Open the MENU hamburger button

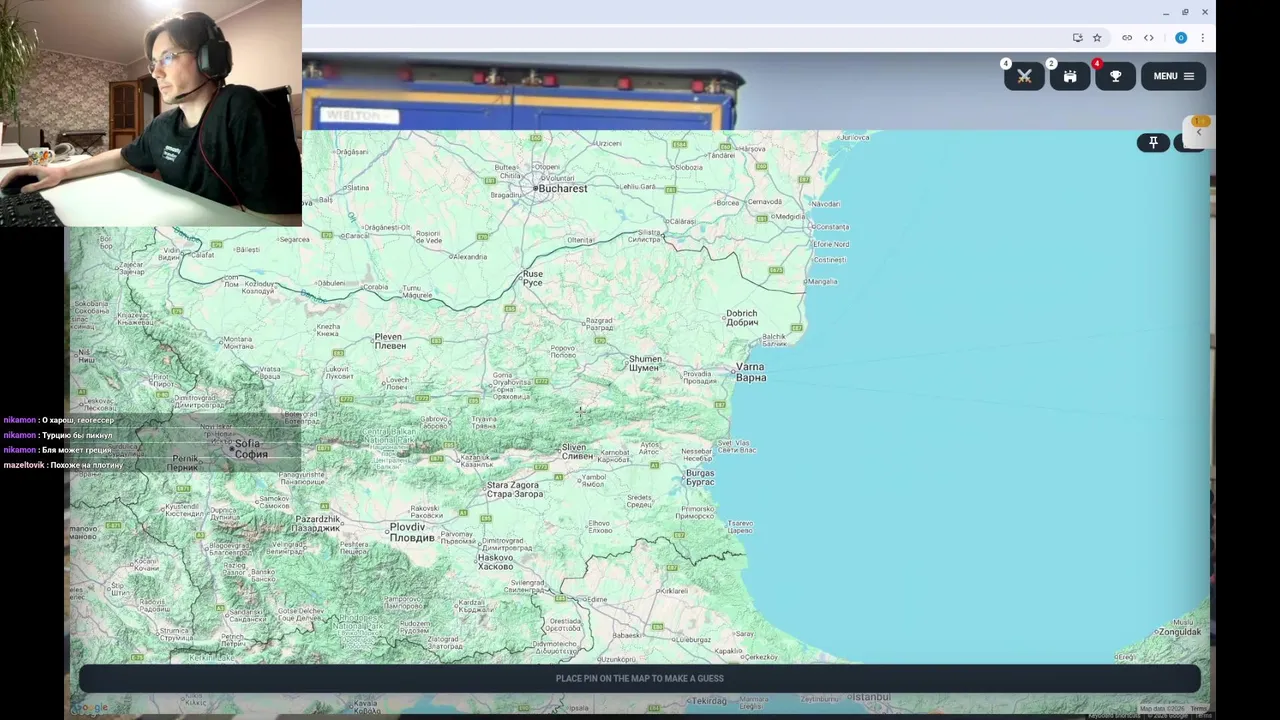(x=1173, y=76)
